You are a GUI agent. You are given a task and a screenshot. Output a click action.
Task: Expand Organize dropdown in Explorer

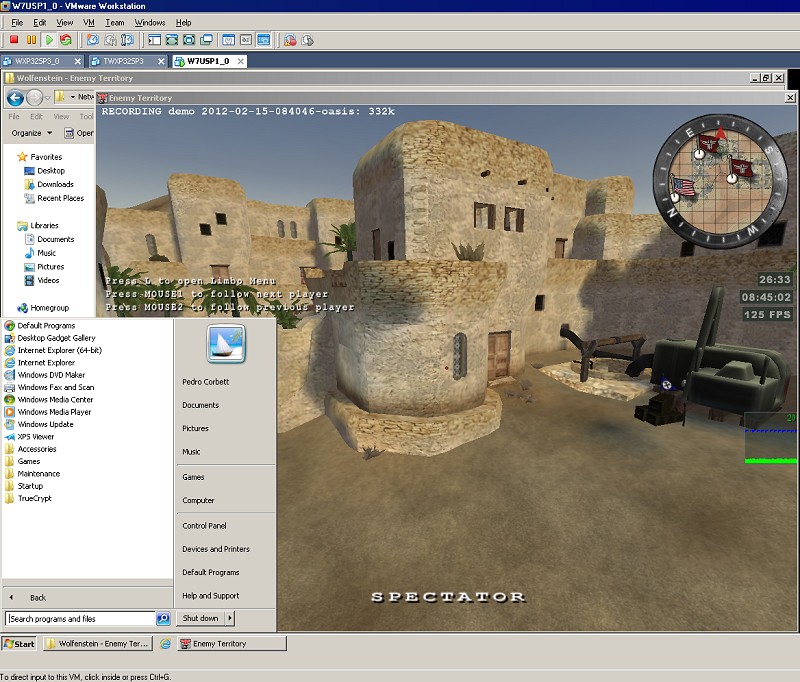pyautogui.click(x=32, y=133)
